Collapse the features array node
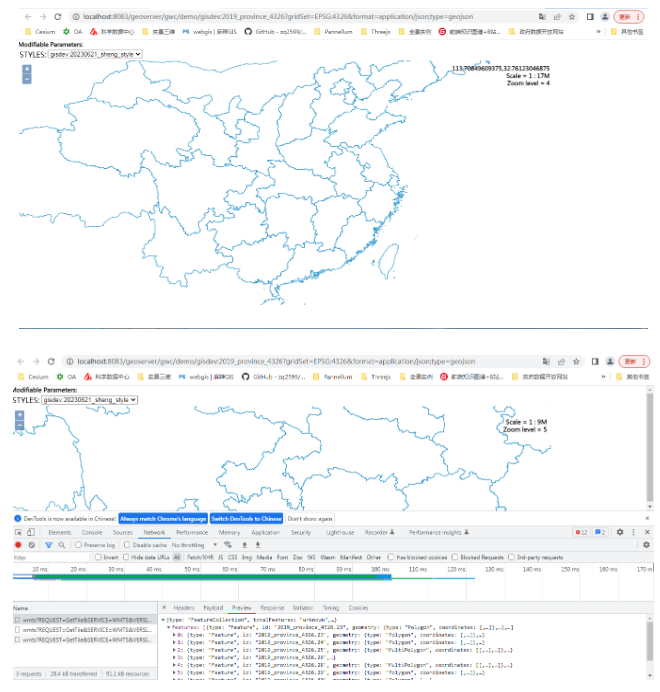660x692 pixels. click(x=168, y=627)
